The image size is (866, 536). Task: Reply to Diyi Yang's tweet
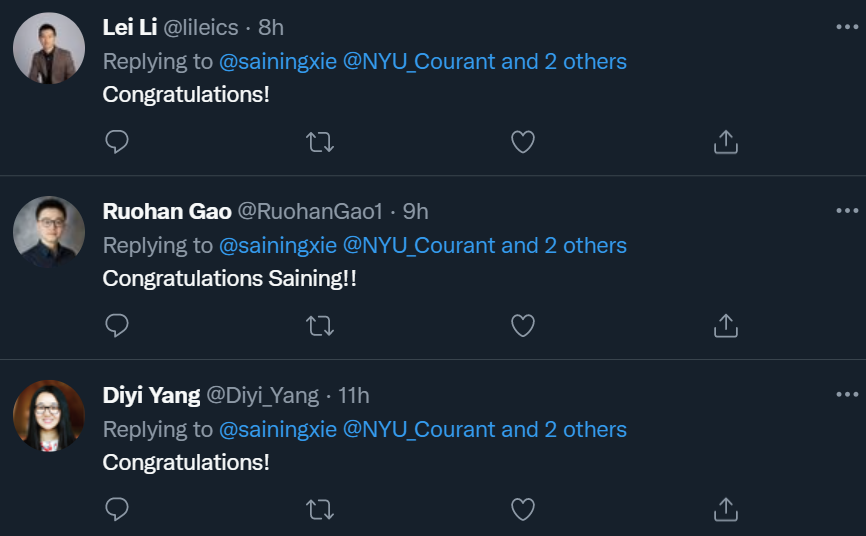[x=117, y=510]
